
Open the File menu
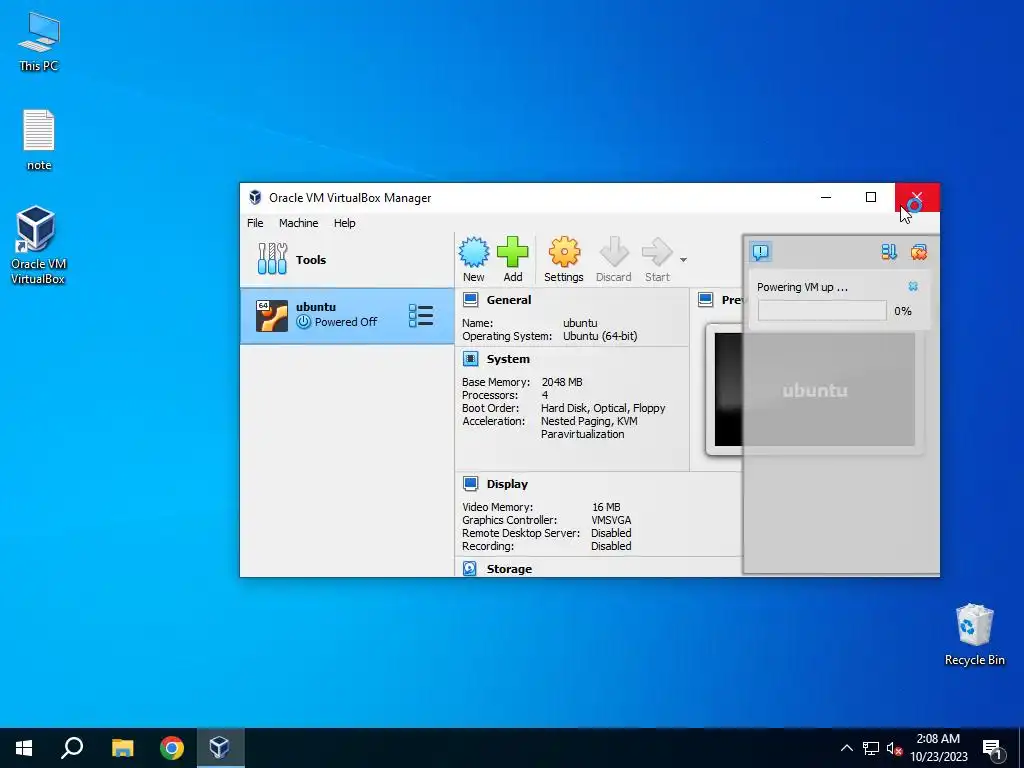255,223
